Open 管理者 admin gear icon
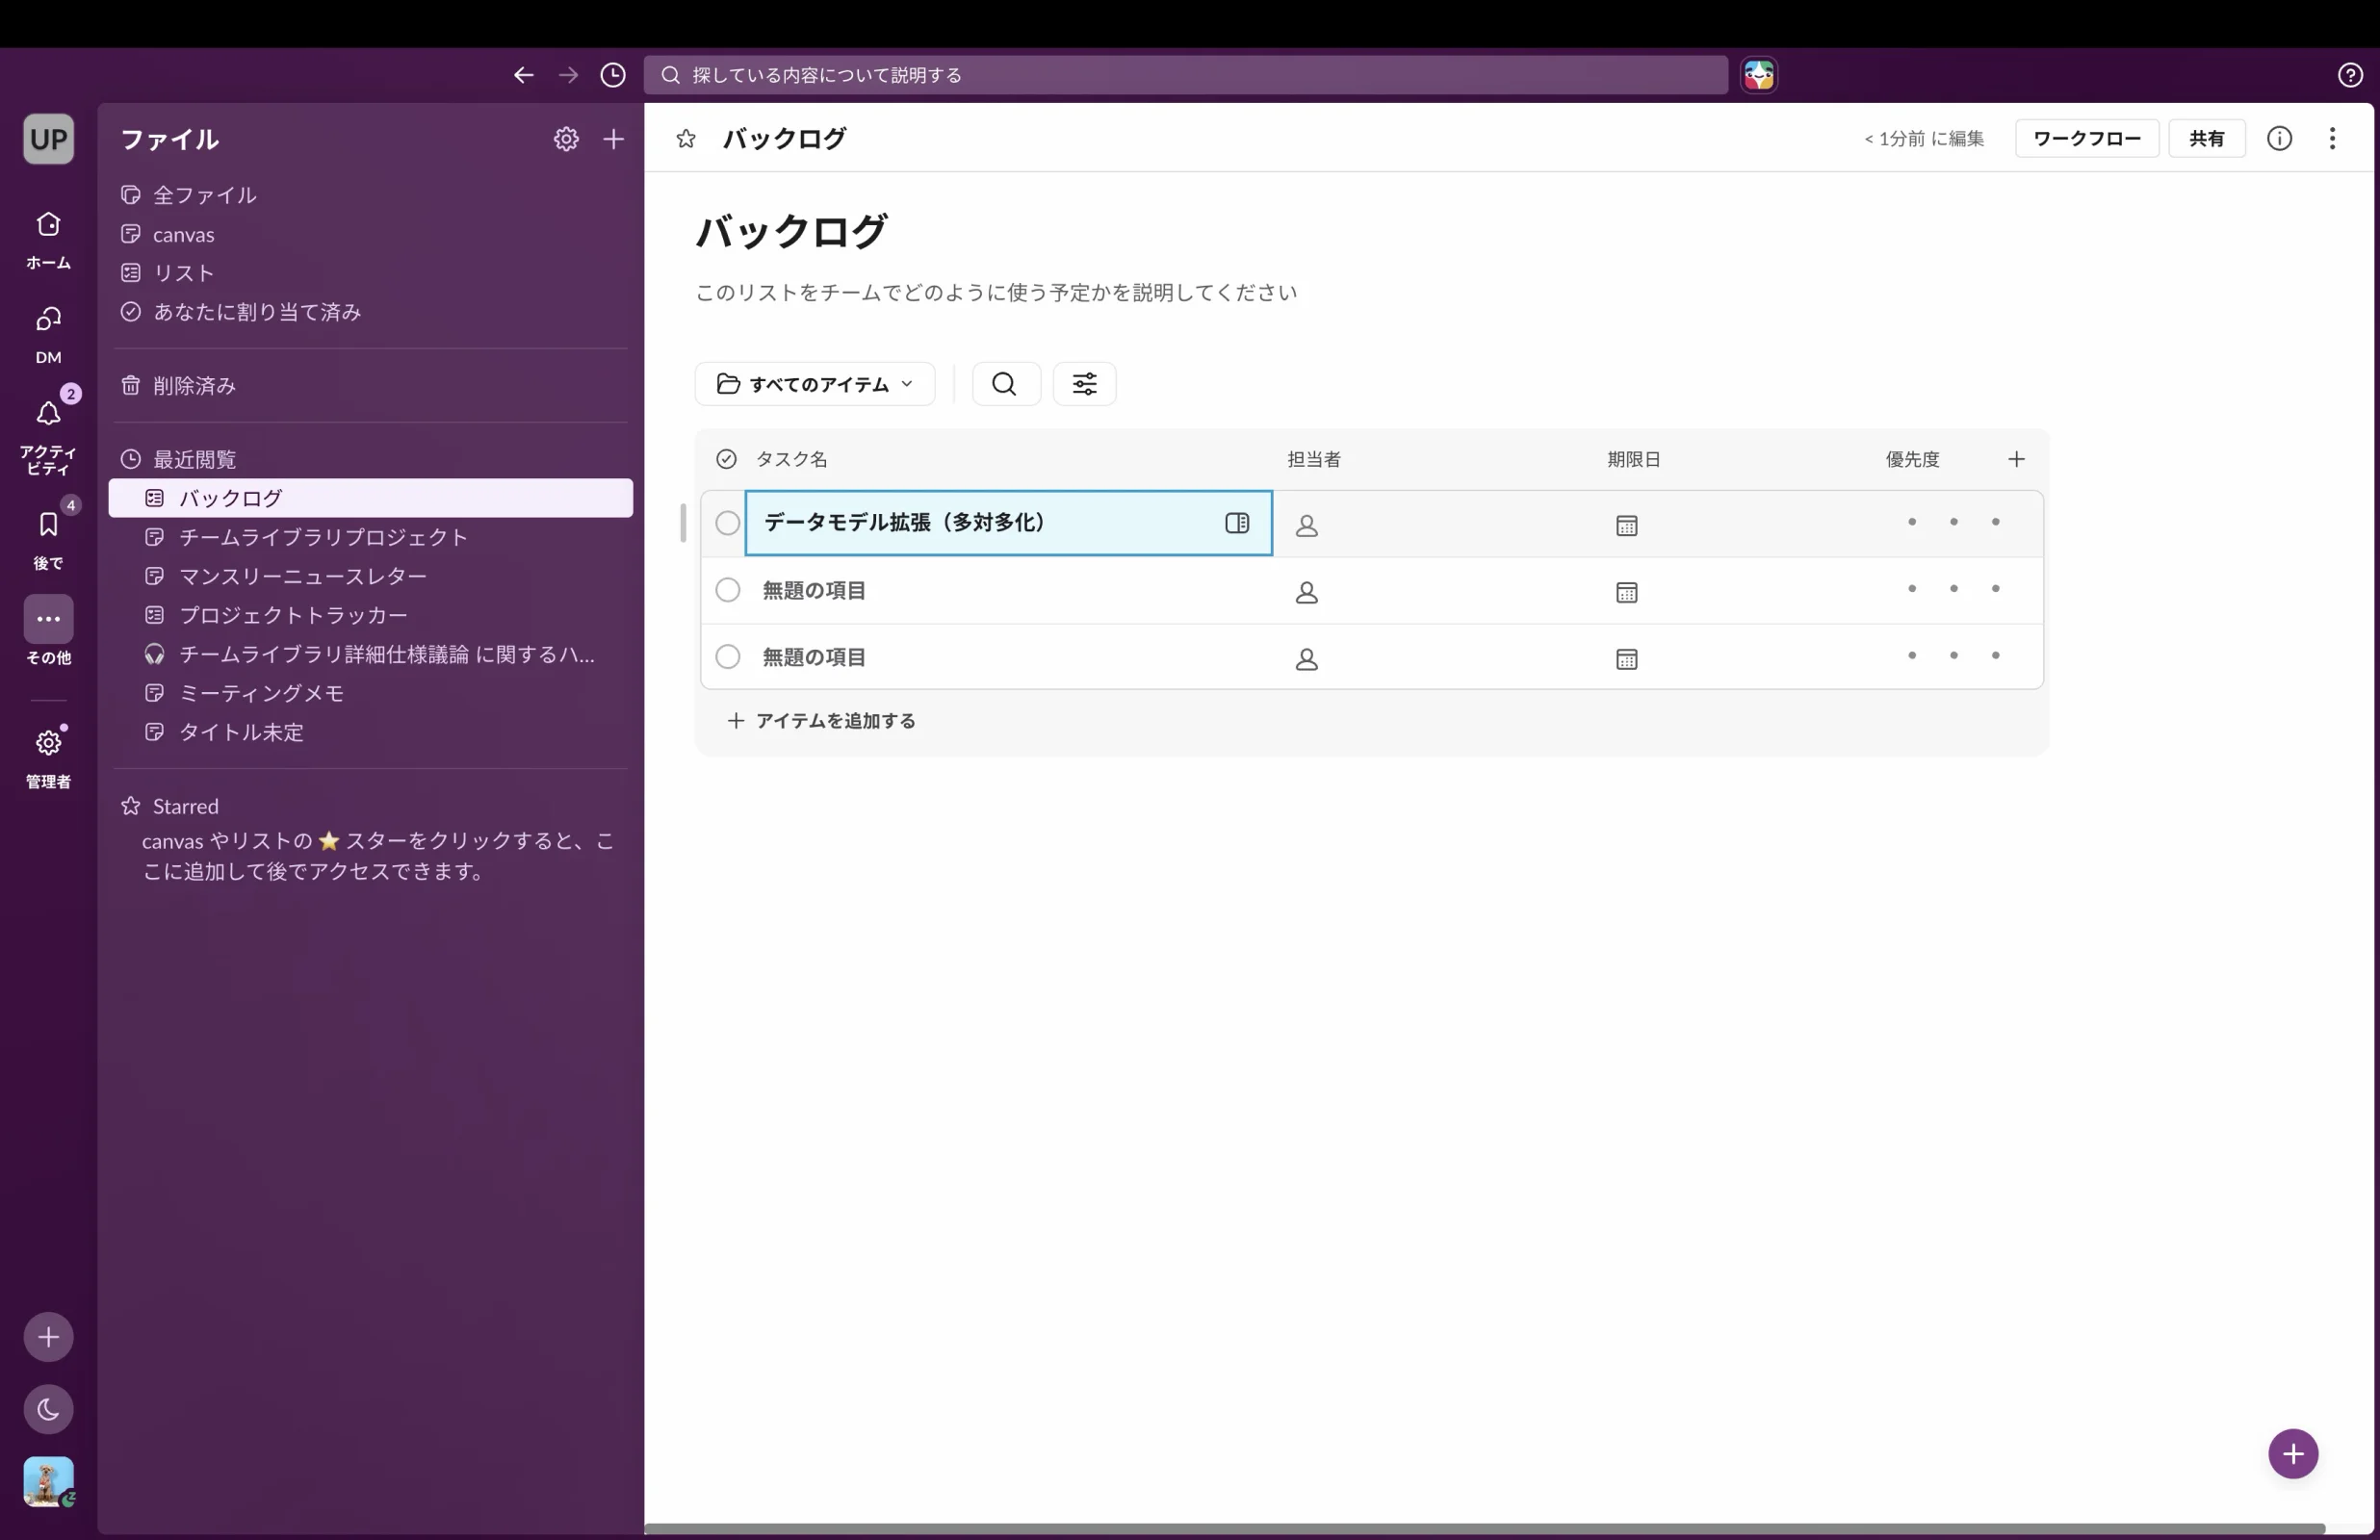Screen dimensions: 2380x1540 point(48,756)
